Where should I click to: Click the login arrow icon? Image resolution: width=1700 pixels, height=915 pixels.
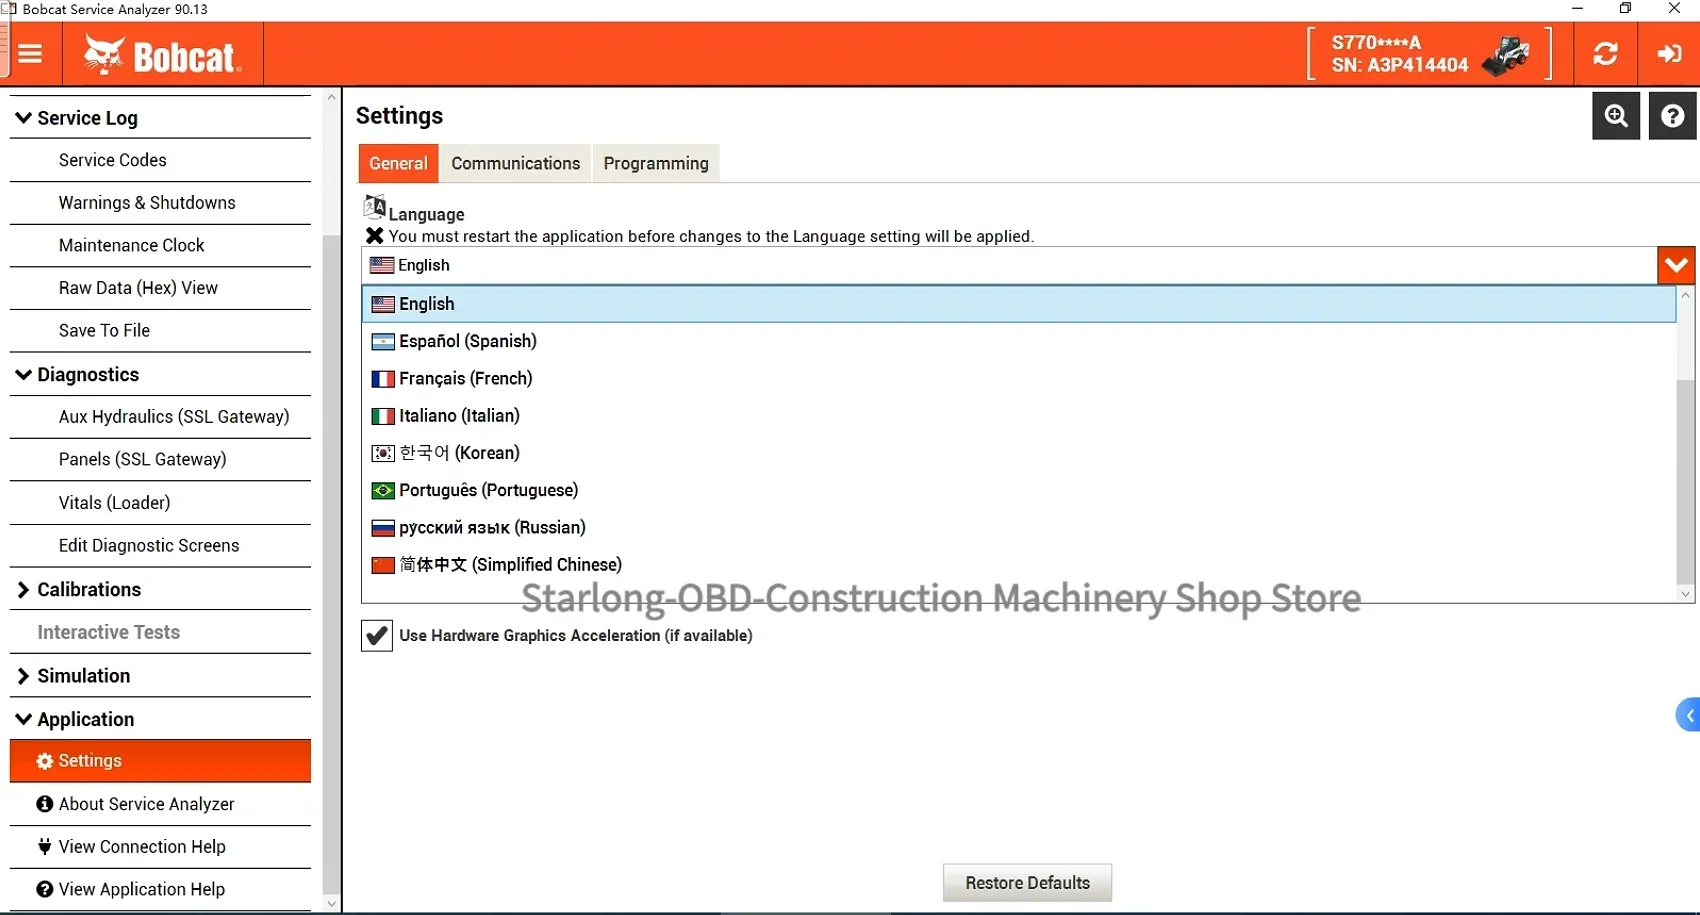tap(1669, 54)
